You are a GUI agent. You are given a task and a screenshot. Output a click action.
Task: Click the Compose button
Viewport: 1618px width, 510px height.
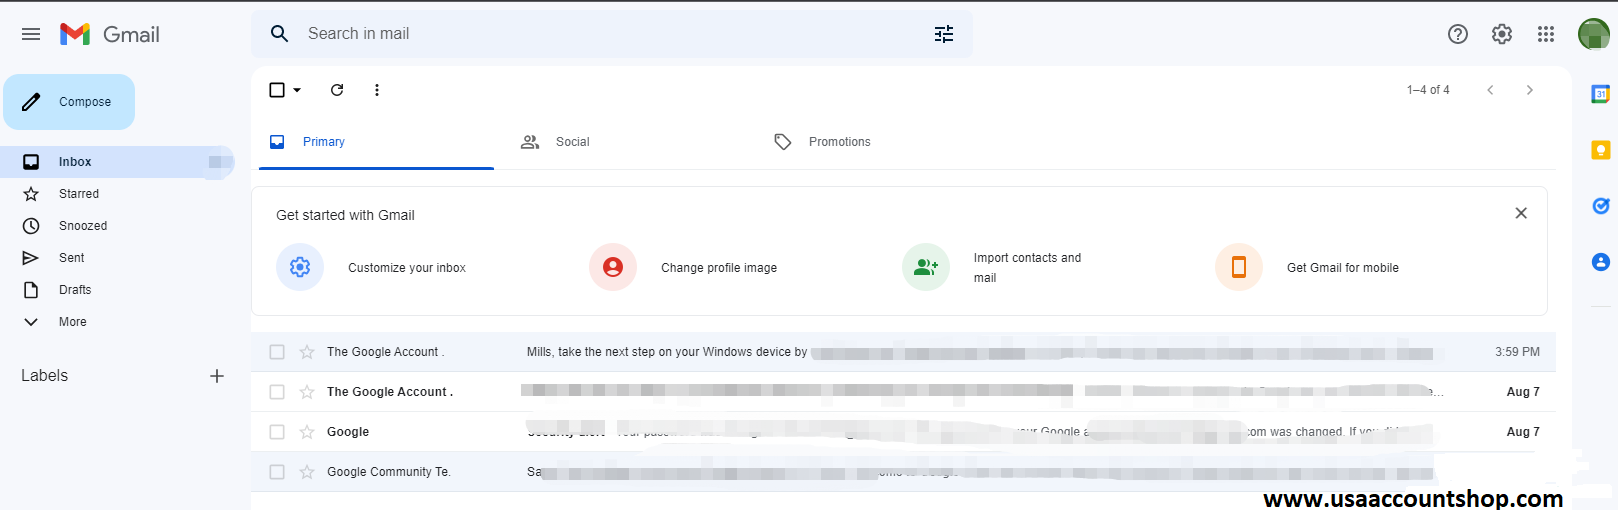coord(69,102)
